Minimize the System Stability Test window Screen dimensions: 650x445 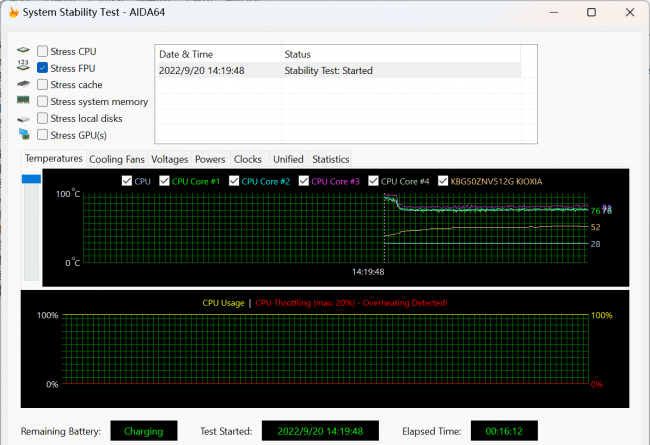point(554,12)
